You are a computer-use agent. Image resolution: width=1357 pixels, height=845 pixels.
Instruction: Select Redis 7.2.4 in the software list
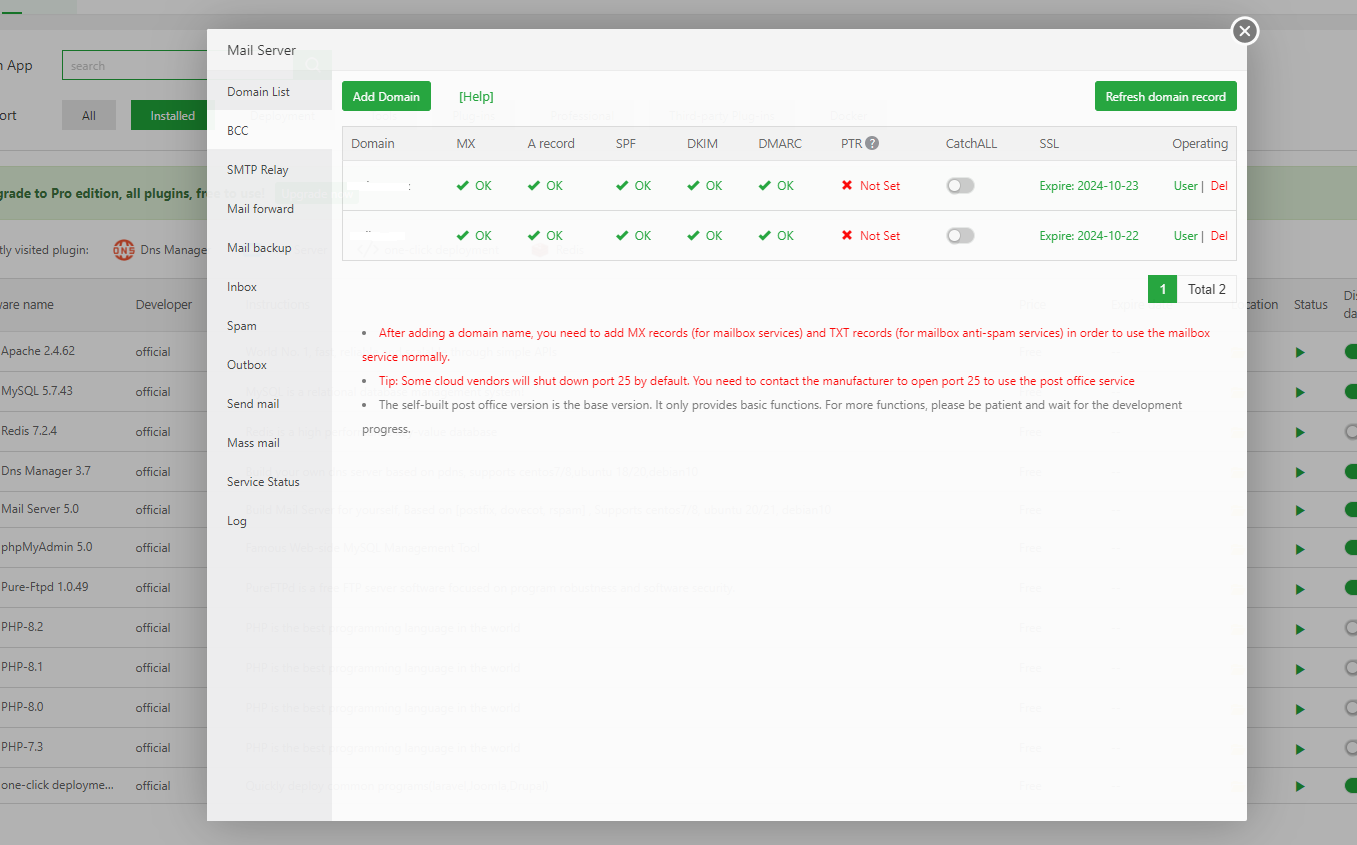29,431
